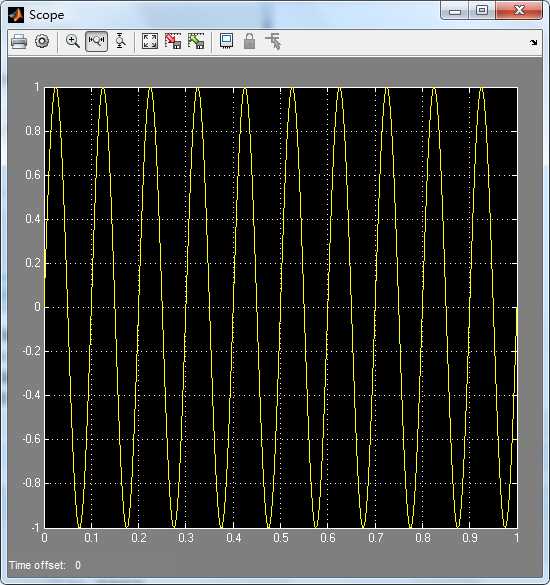The width and height of the screenshot is (550, 585).
Task: Click the Print icon in Scope toolbar
Action: (x=19, y=41)
